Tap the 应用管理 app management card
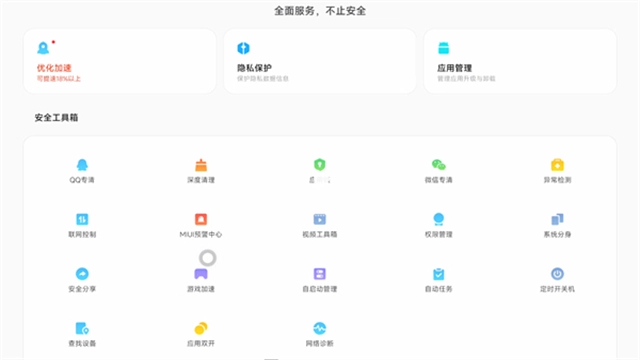Viewport: 640px width, 360px height. (x=520, y=61)
